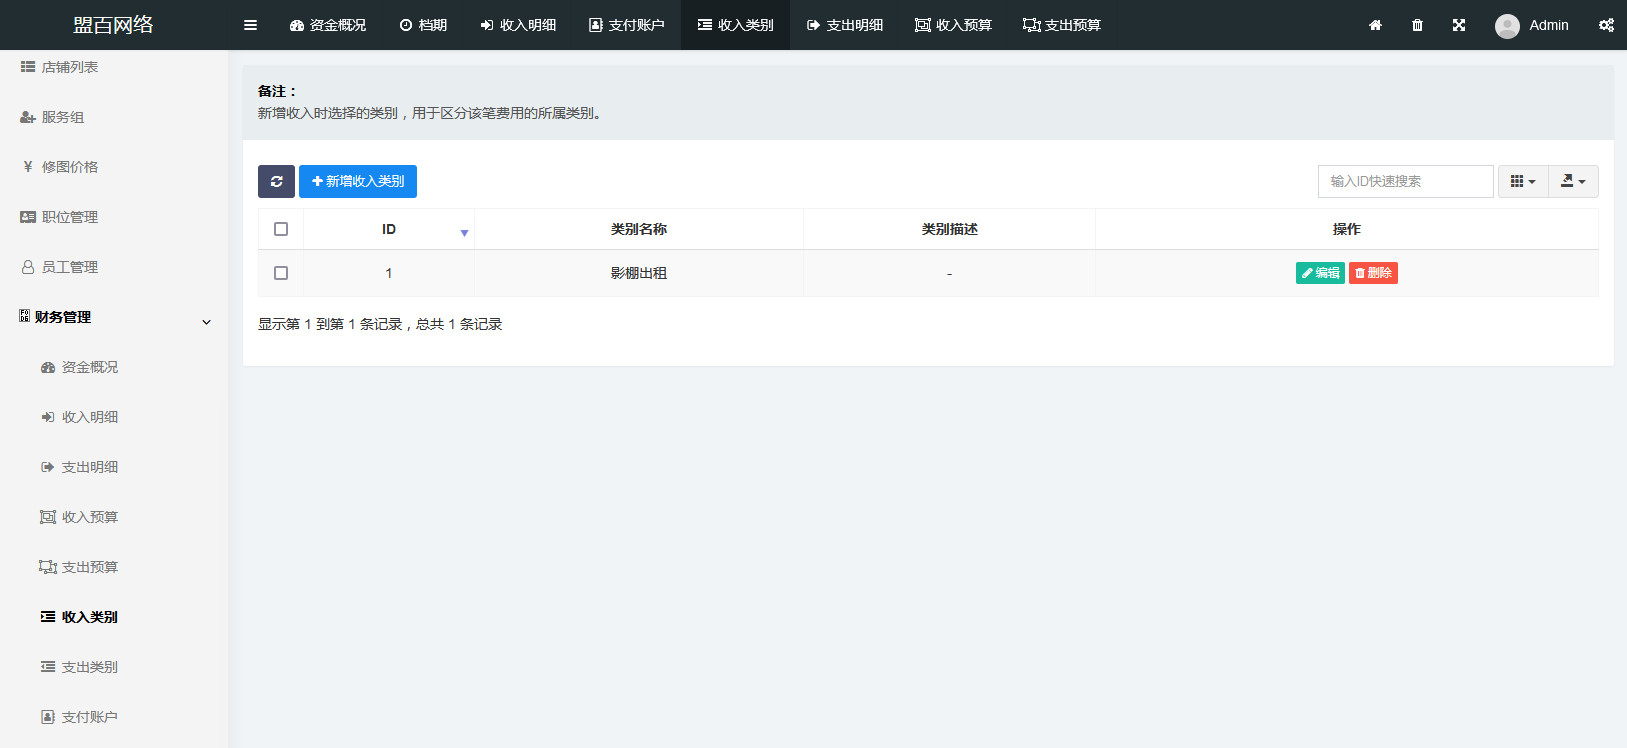Click the fullscreen expand icon
Image resolution: width=1627 pixels, height=748 pixels.
(x=1459, y=25)
